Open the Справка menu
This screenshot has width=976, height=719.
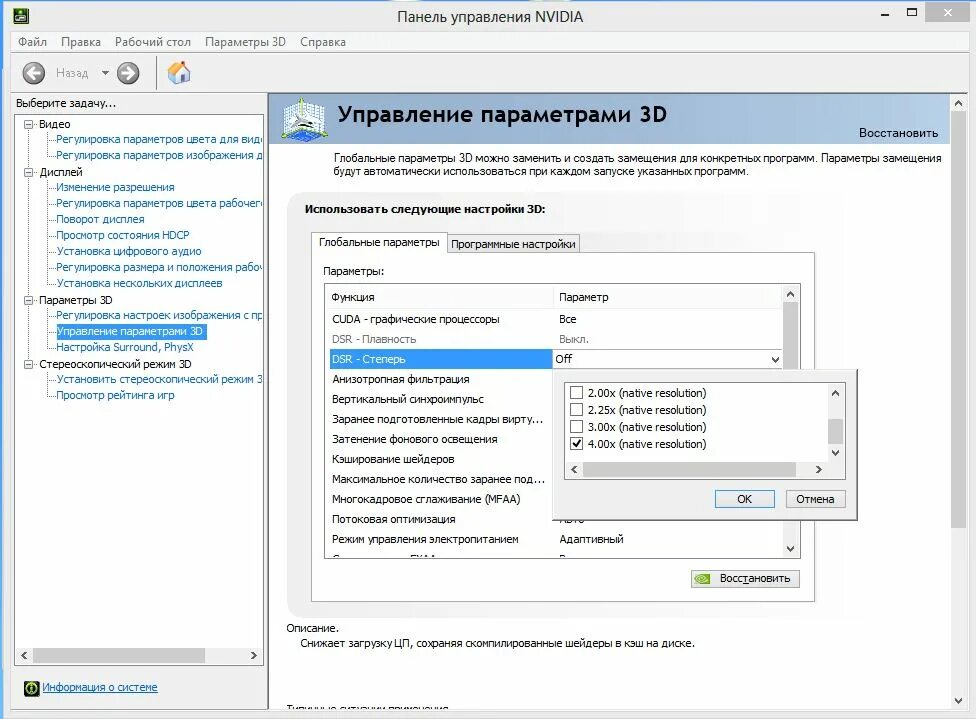[322, 42]
